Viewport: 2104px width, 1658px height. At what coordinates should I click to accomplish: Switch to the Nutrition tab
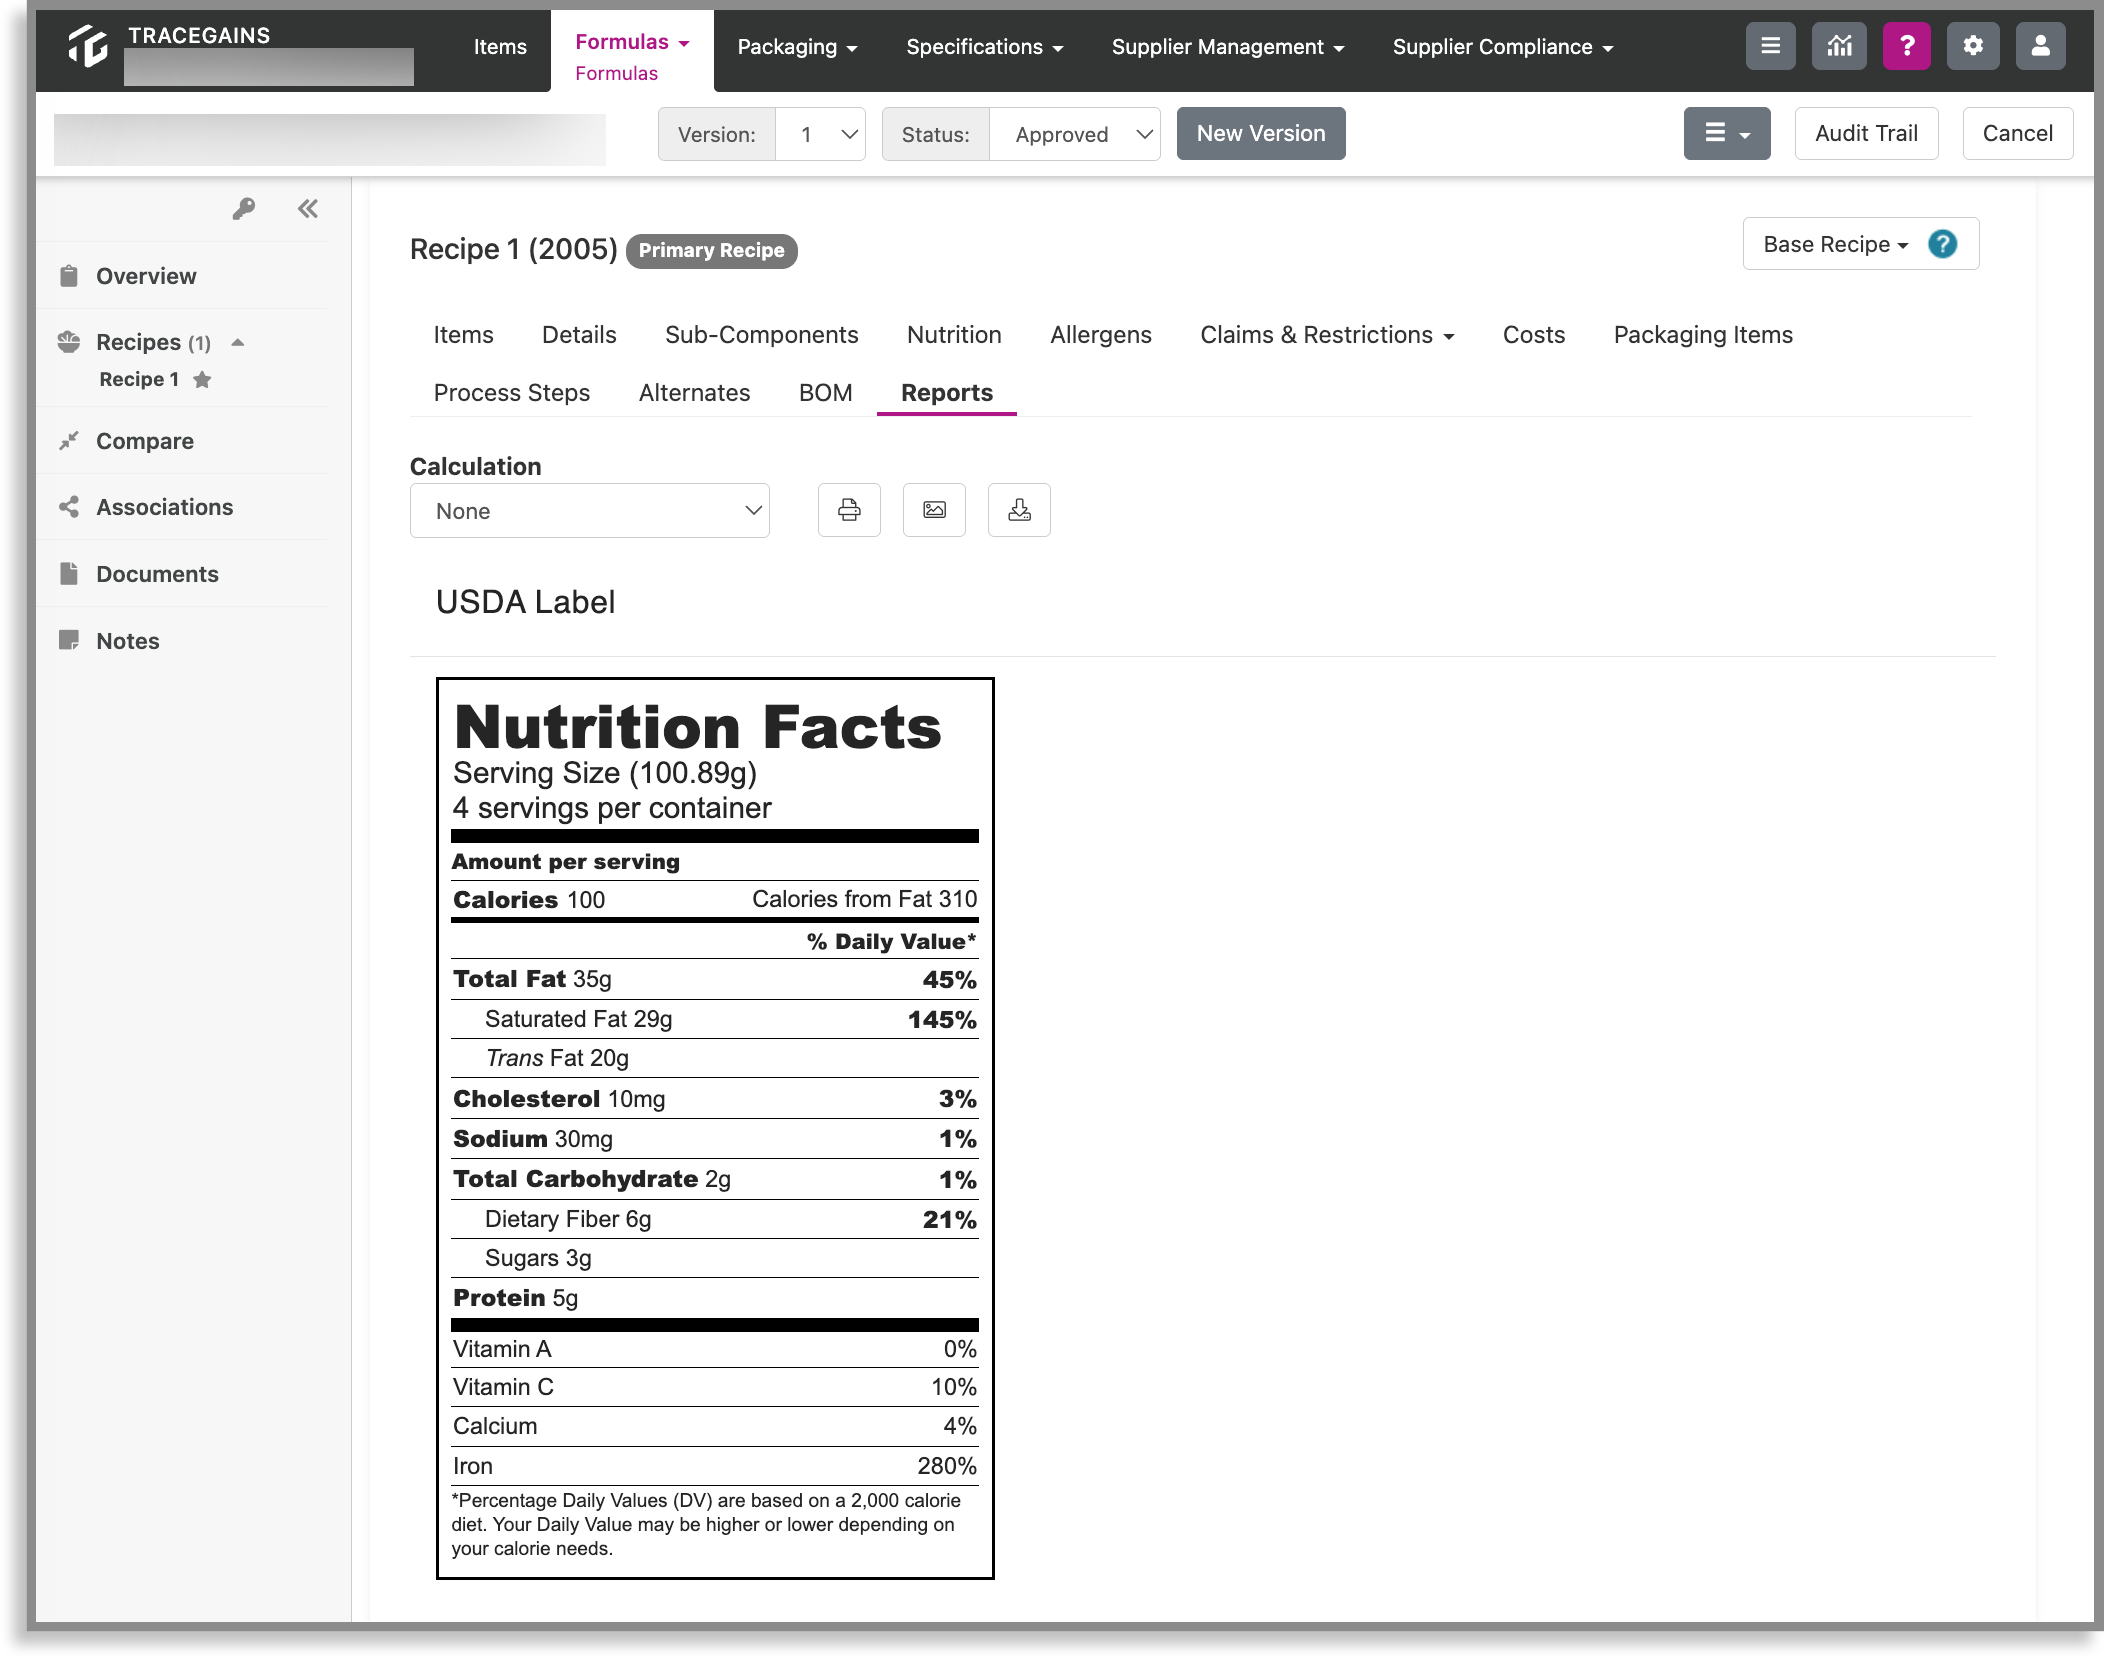click(954, 335)
